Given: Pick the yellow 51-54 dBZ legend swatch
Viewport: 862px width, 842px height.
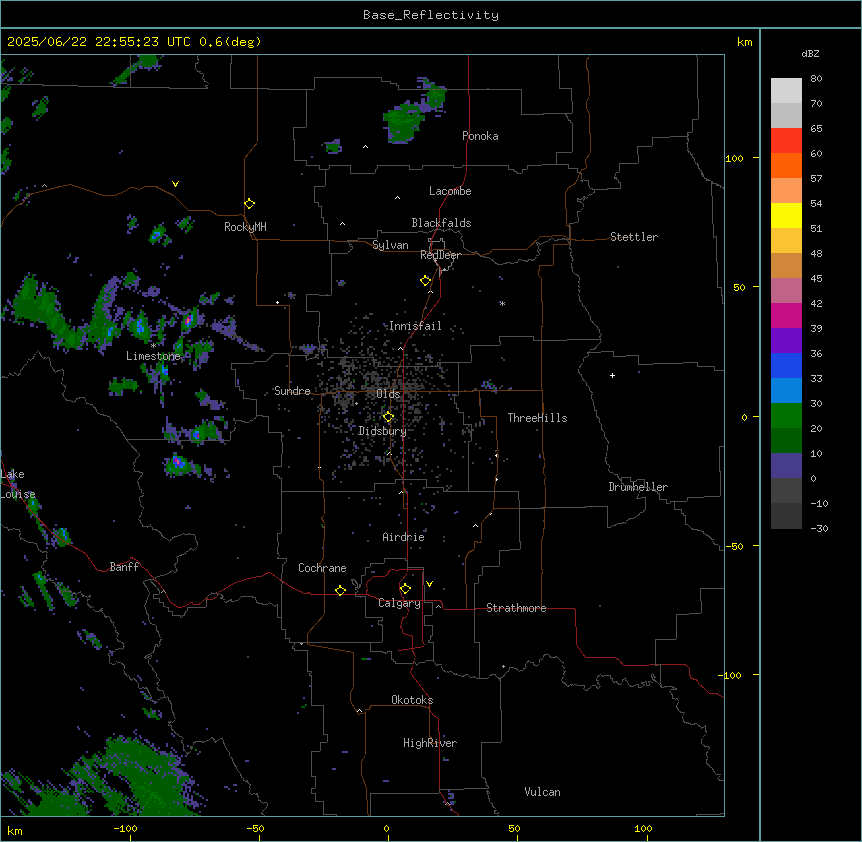Looking at the screenshot, I should click(x=786, y=215).
